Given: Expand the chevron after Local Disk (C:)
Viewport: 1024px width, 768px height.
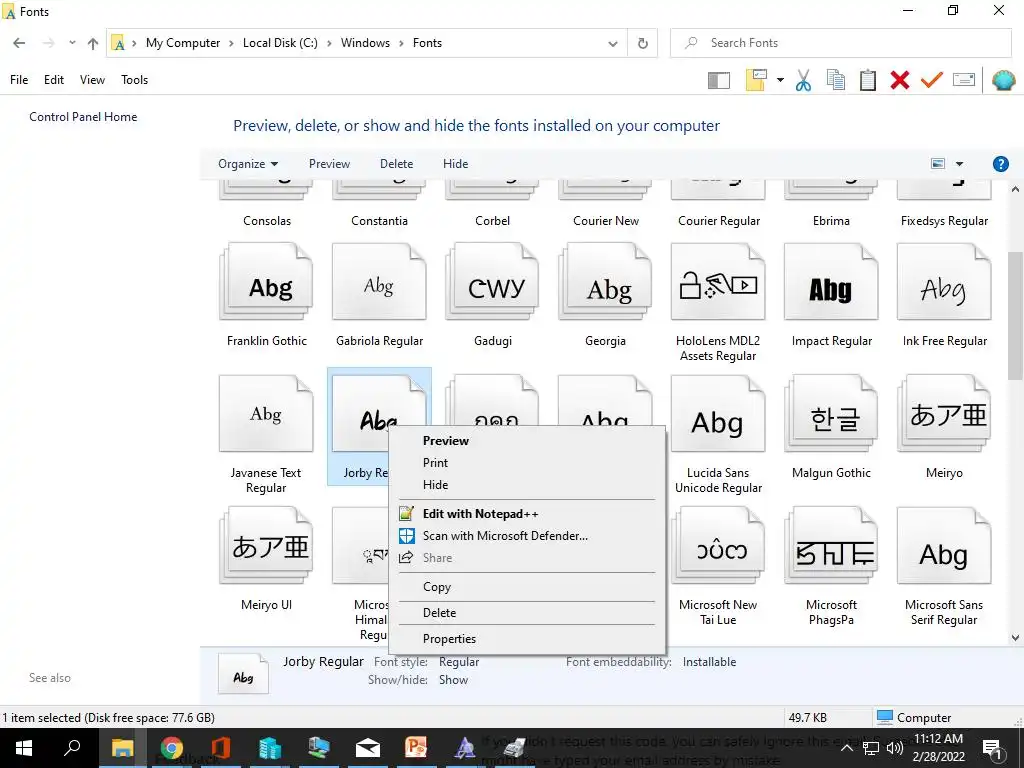Looking at the screenshot, I should click(x=329, y=43).
